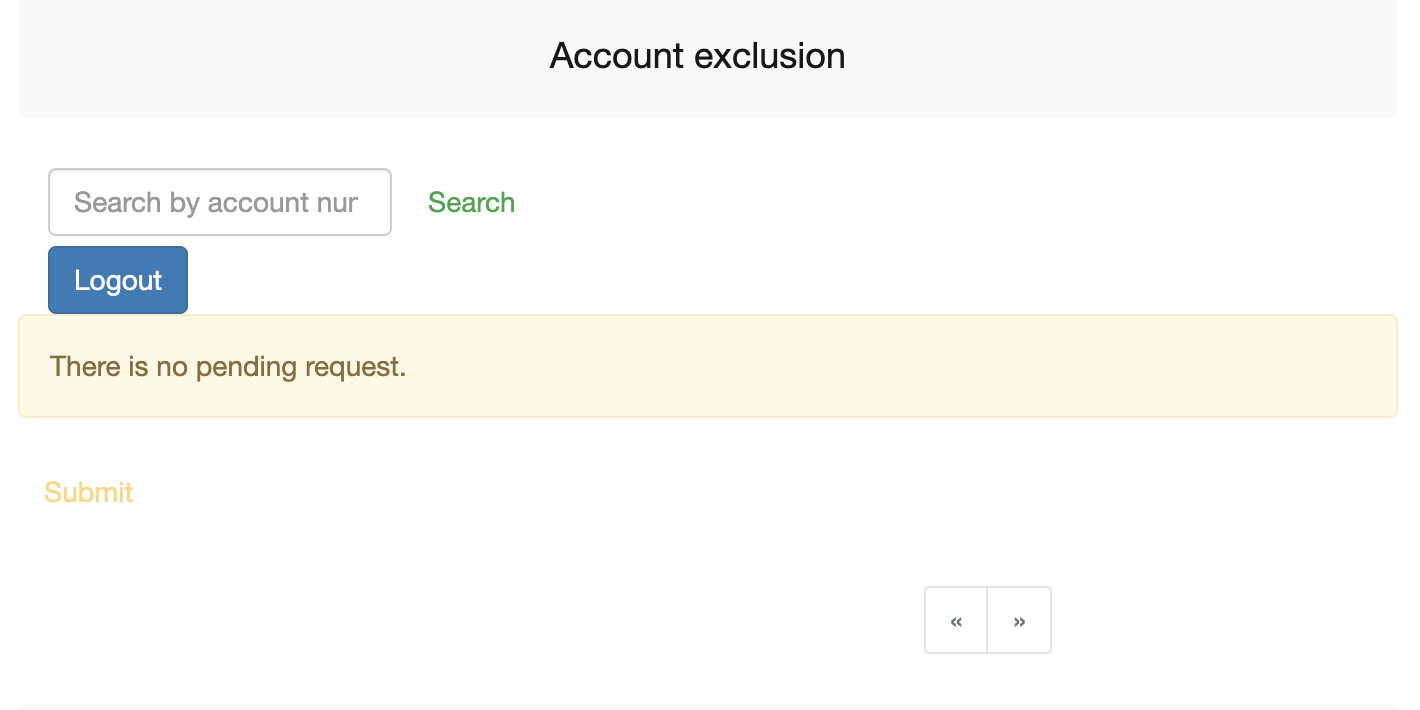Focus the Search by account number field
The width and height of the screenshot is (1420, 710).
tap(220, 202)
